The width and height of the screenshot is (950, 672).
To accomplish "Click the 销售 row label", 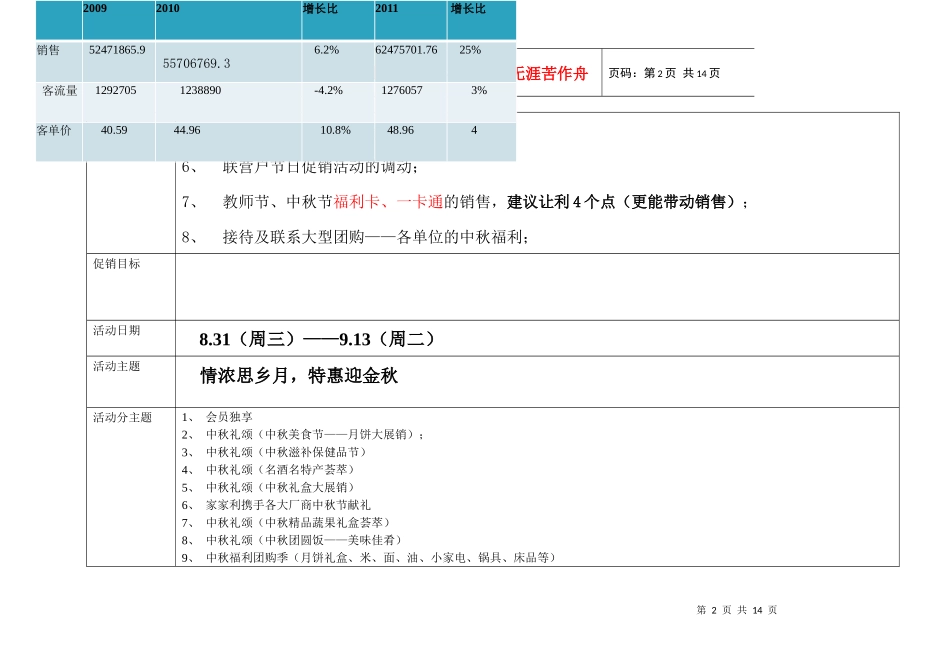I will (x=48, y=50).
